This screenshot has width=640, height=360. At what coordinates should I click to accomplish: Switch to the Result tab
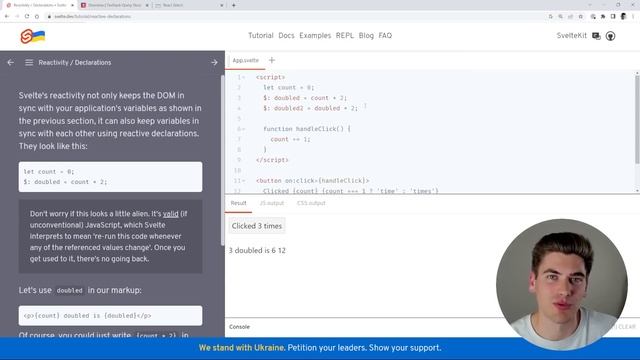(x=238, y=203)
